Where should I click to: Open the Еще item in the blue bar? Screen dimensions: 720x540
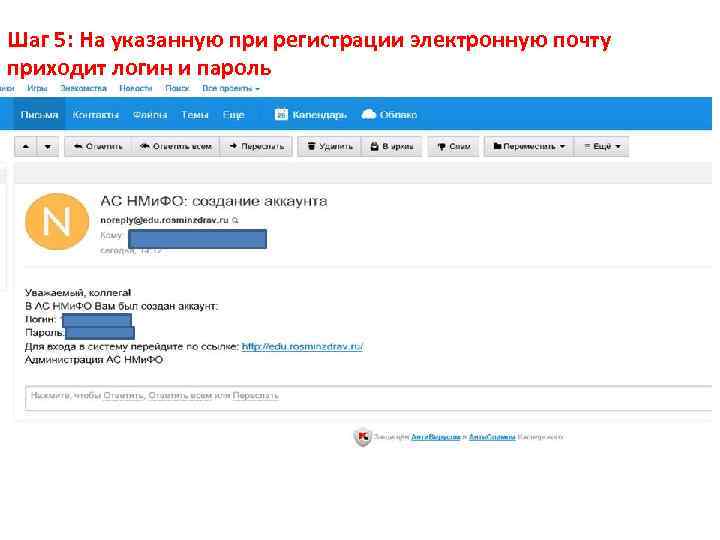pos(233,115)
